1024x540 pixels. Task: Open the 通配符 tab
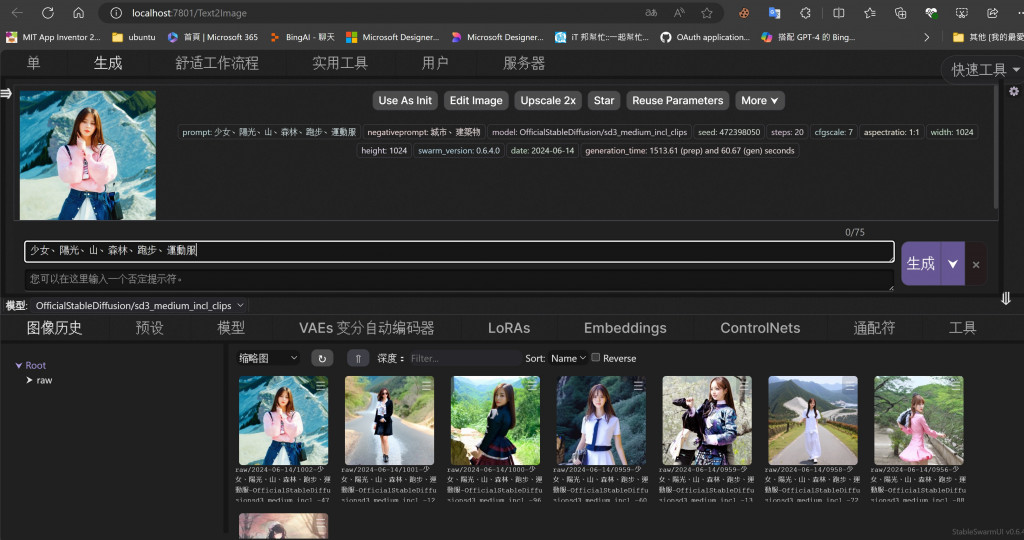pos(874,328)
